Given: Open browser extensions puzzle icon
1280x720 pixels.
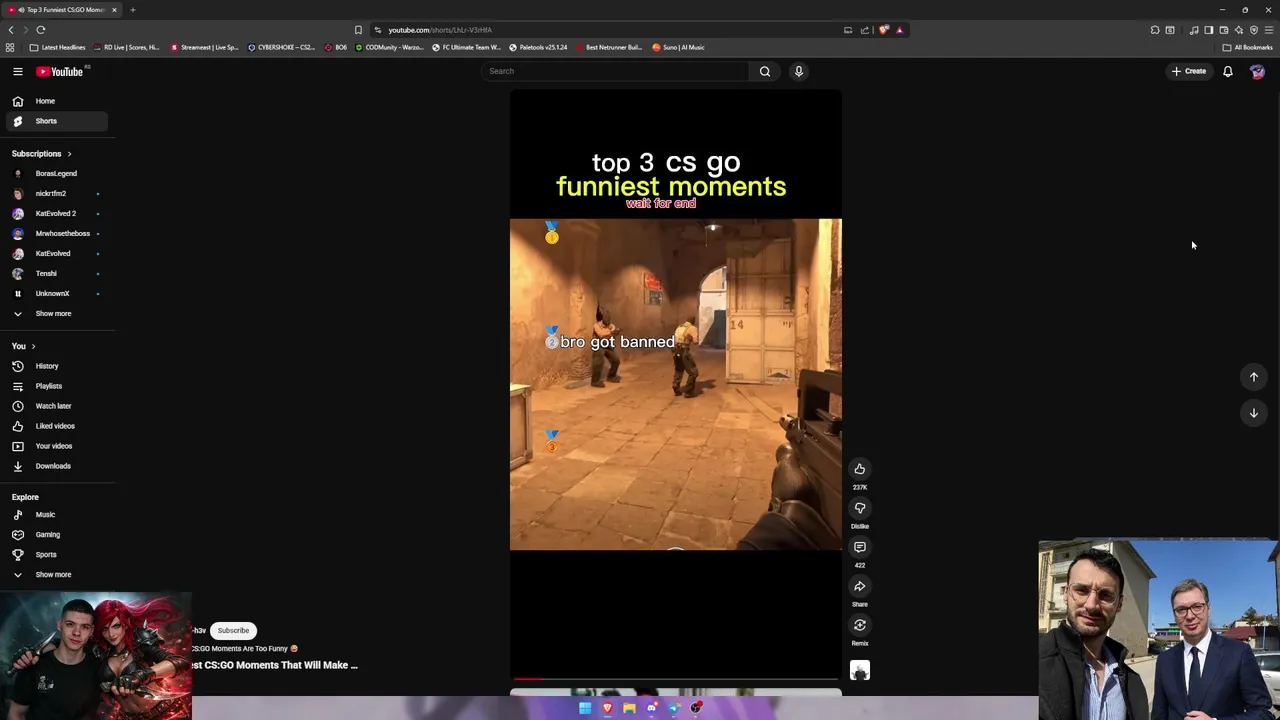Looking at the screenshot, I should (1155, 30).
